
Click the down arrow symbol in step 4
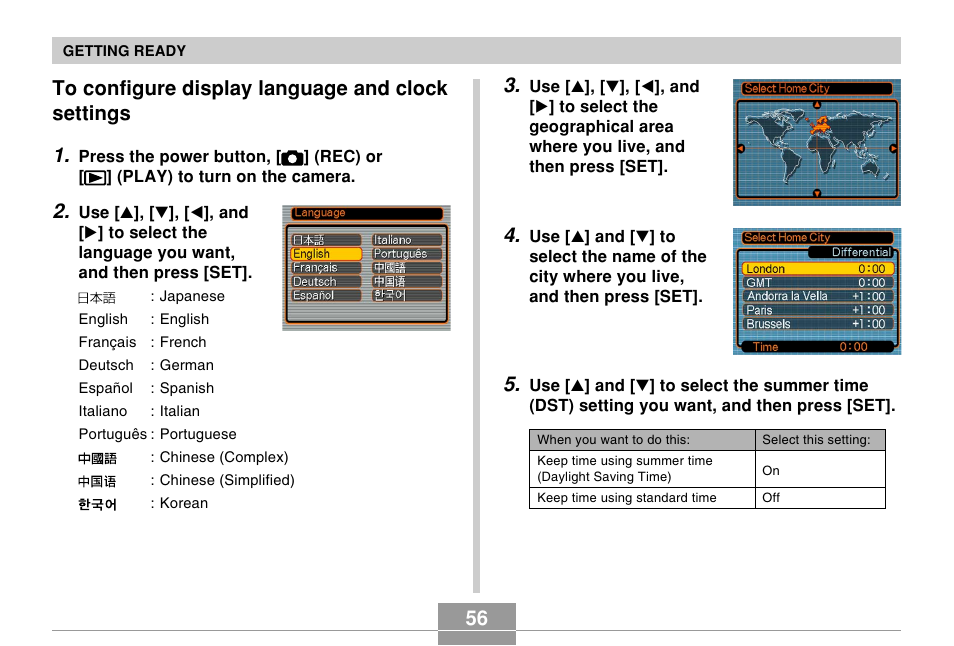pyautogui.click(x=642, y=237)
